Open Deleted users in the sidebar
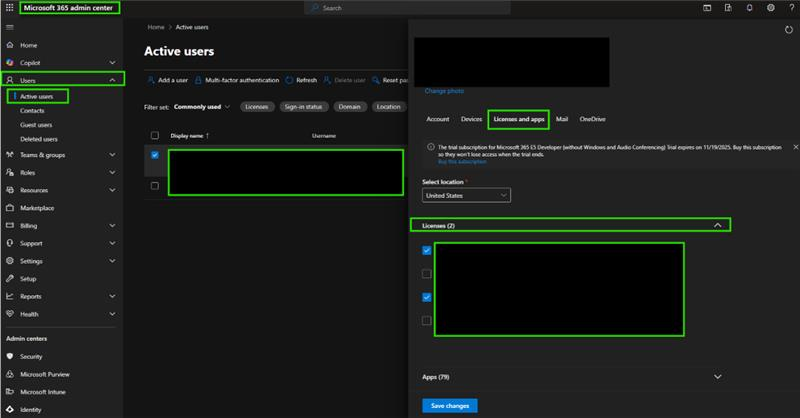Viewport: 800px width, 418px height. (39, 139)
